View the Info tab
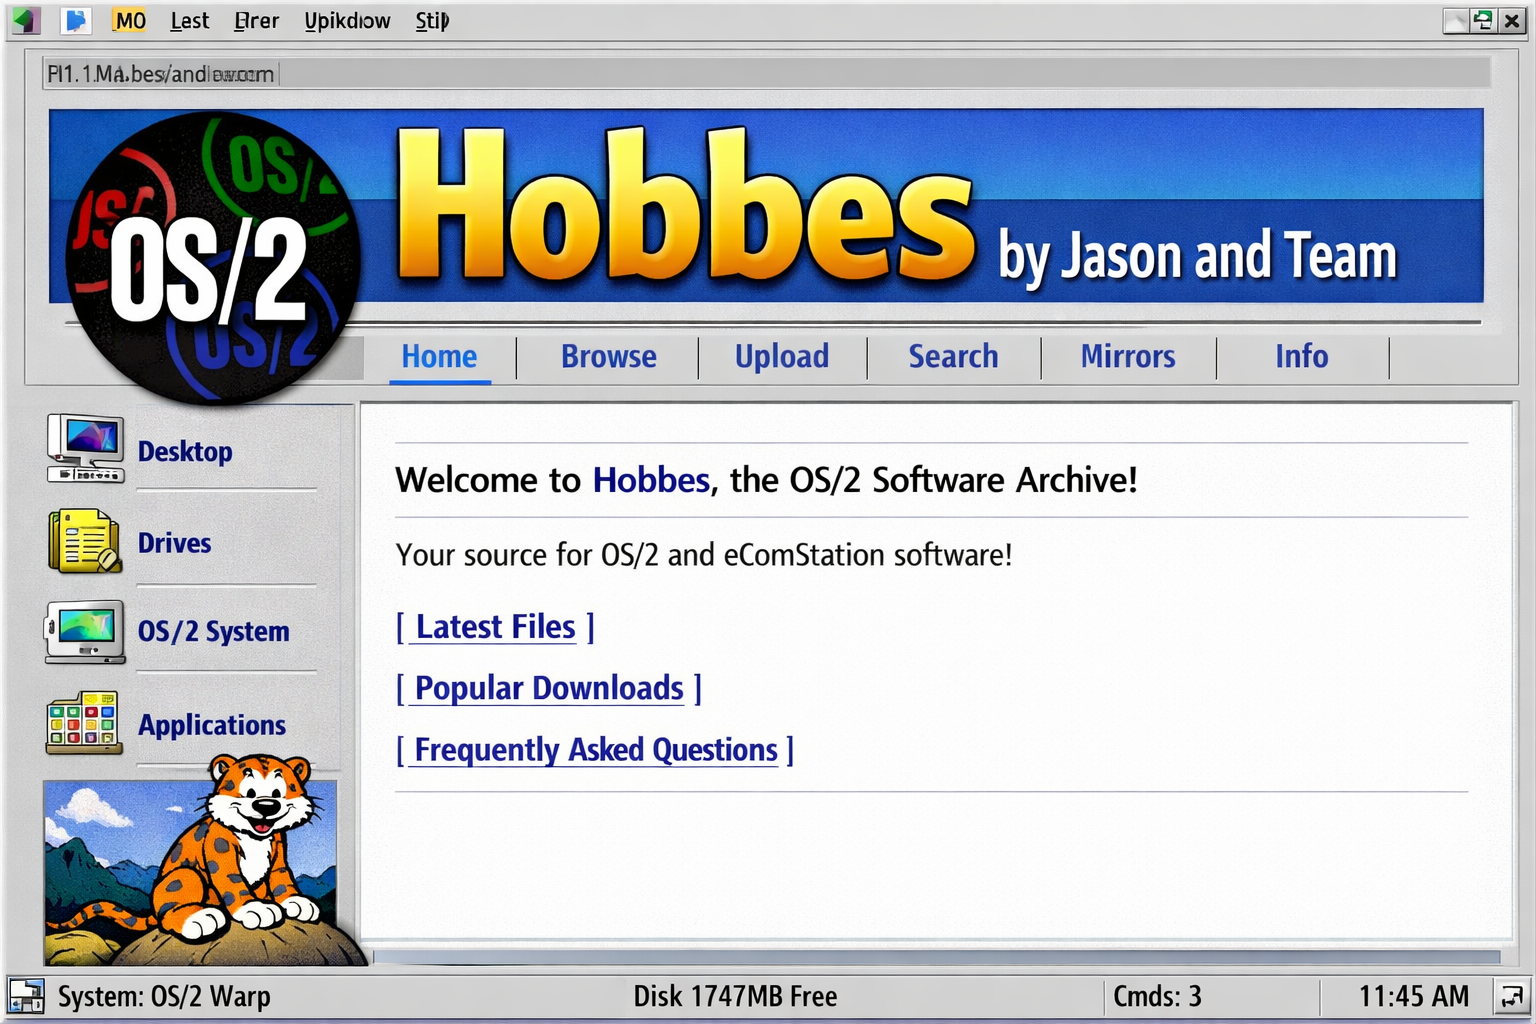Image resolution: width=1536 pixels, height=1024 pixels. pos(1301,357)
